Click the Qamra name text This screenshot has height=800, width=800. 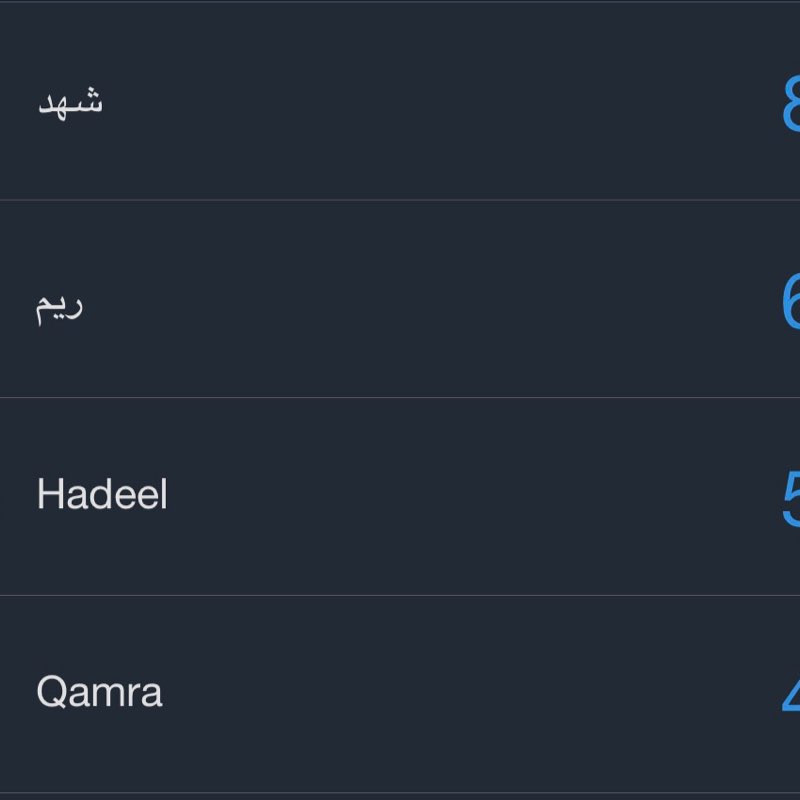[x=100, y=690]
